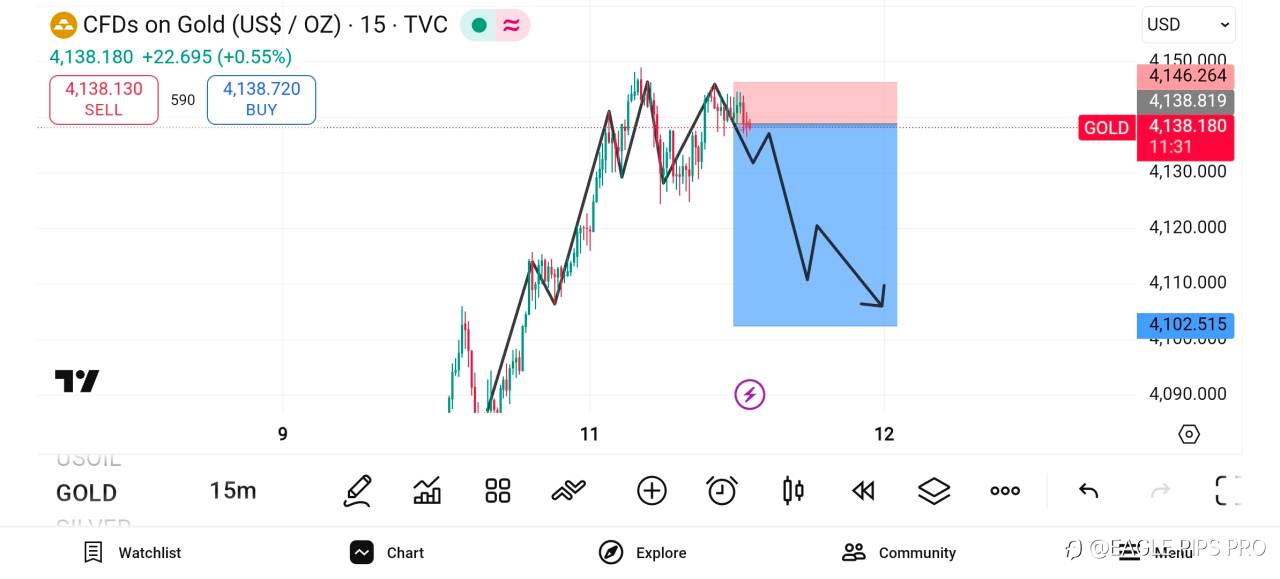Viewport: 1280px width, 579px height.
Task: Click the purple lightning event marker
Action: [749, 395]
